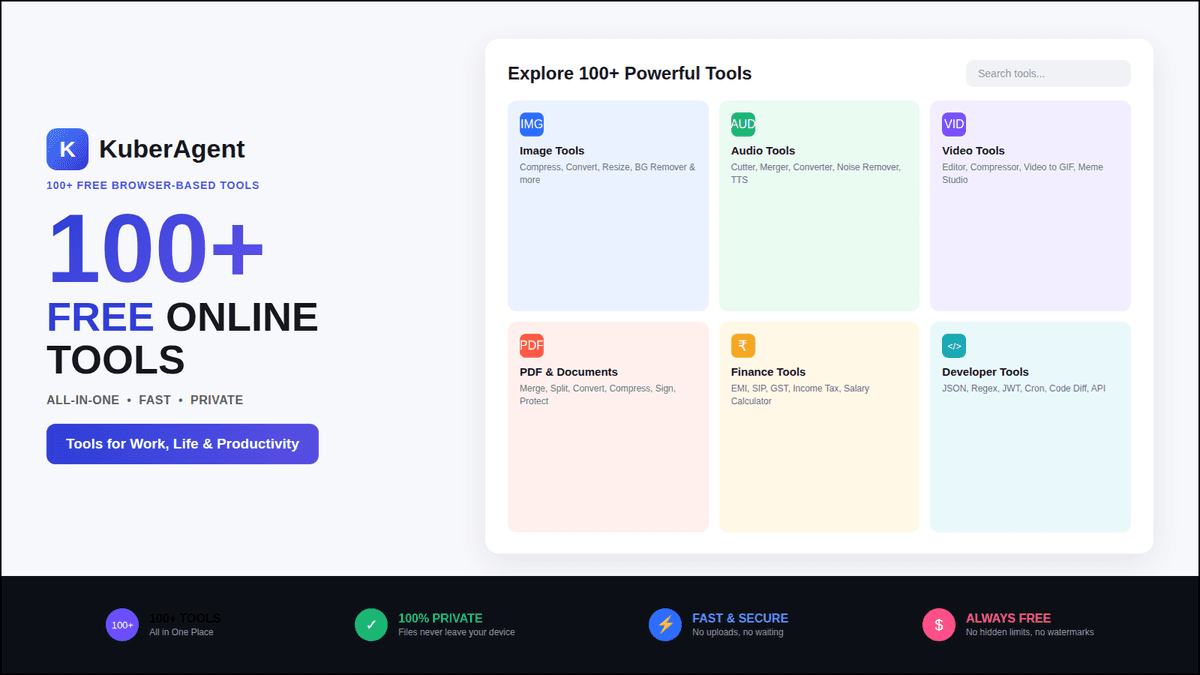Open the Audio Tools card title
This screenshot has width=1200, height=675.
(x=763, y=151)
